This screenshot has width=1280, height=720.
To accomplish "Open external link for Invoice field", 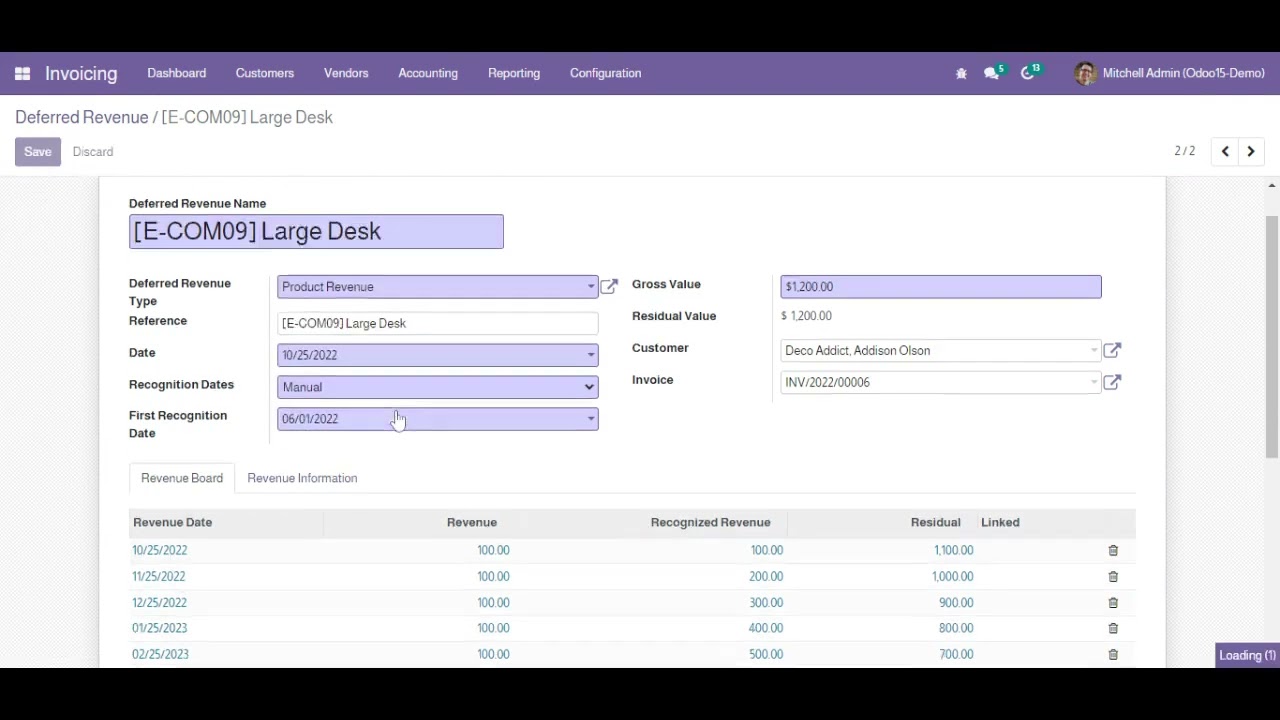I will point(1112,382).
